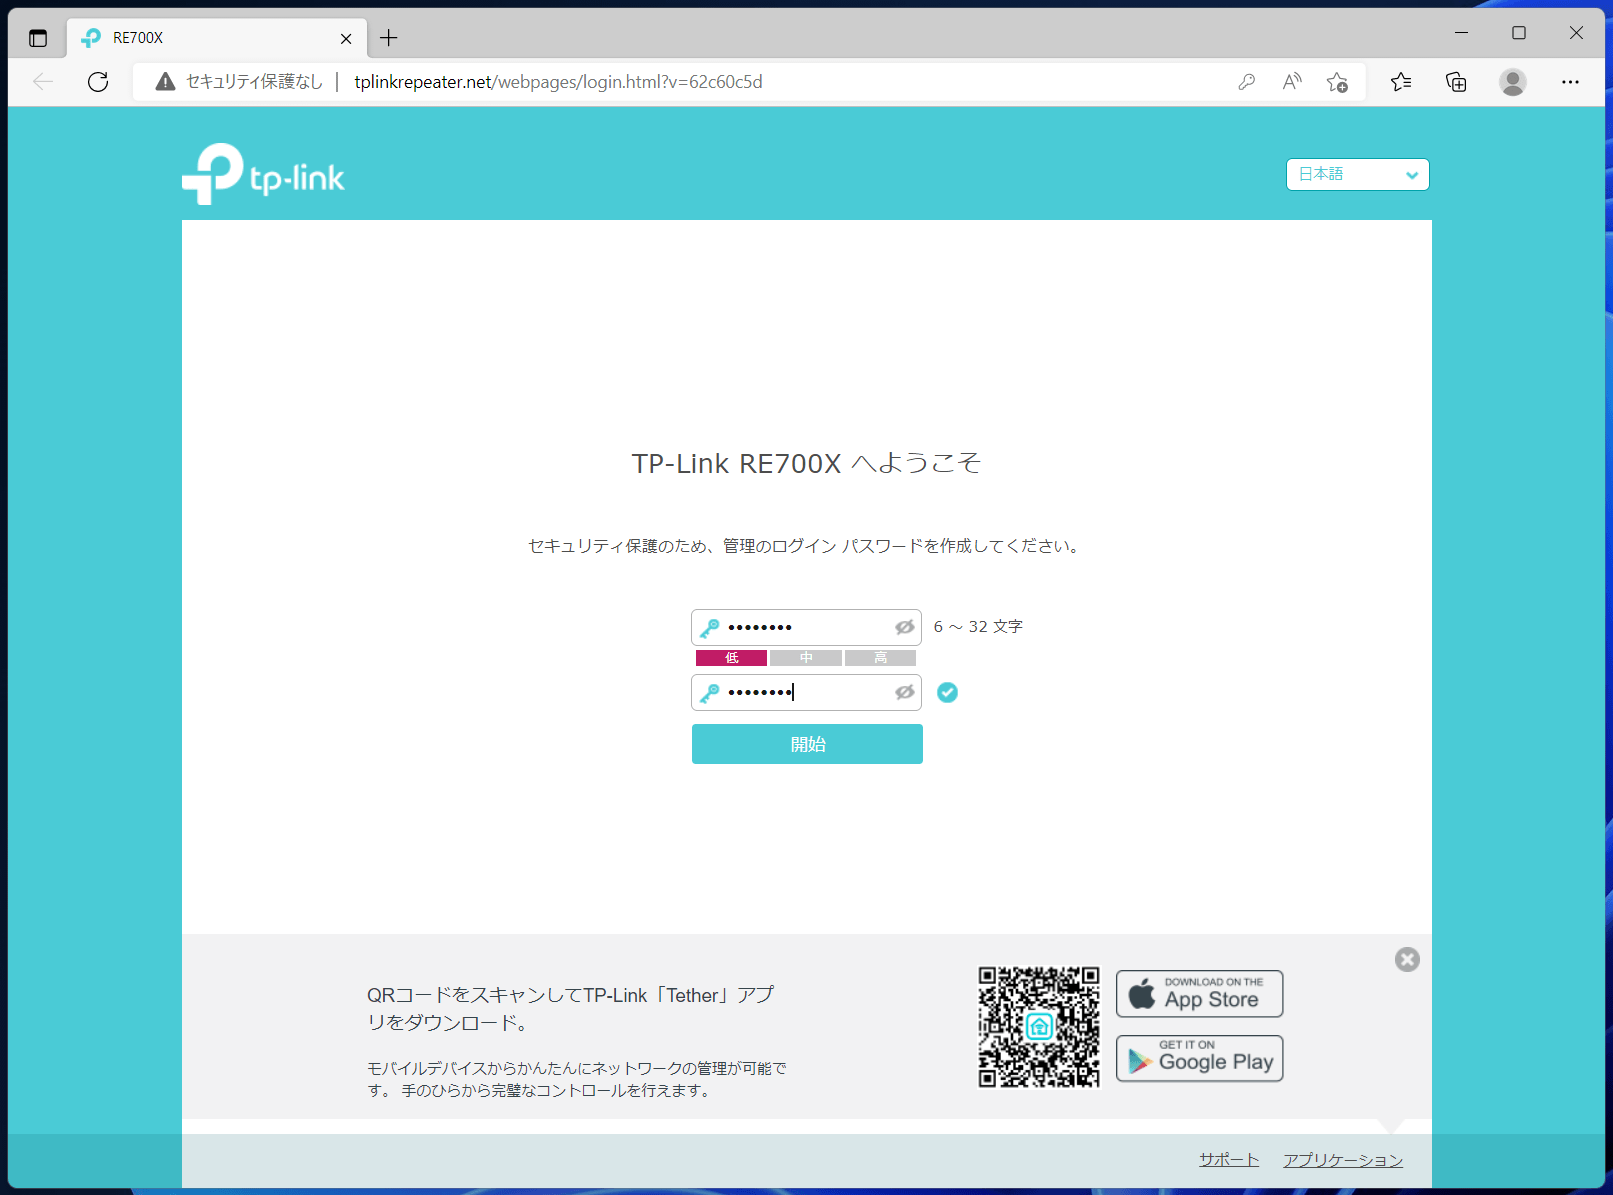Screen dimensions: 1613x1195
Task: Add this page to favorites
Action: point(1337,82)
